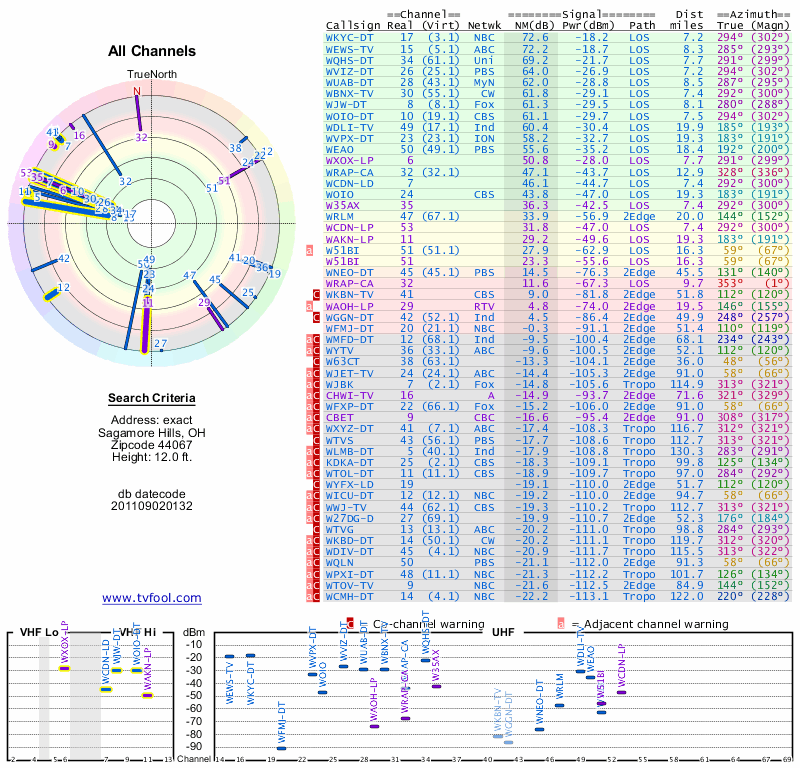Image resolution: width=800 pixels, height=768 pixels.
Task: Click the Pwr(dBm) column header
Action: pos(588,25)
